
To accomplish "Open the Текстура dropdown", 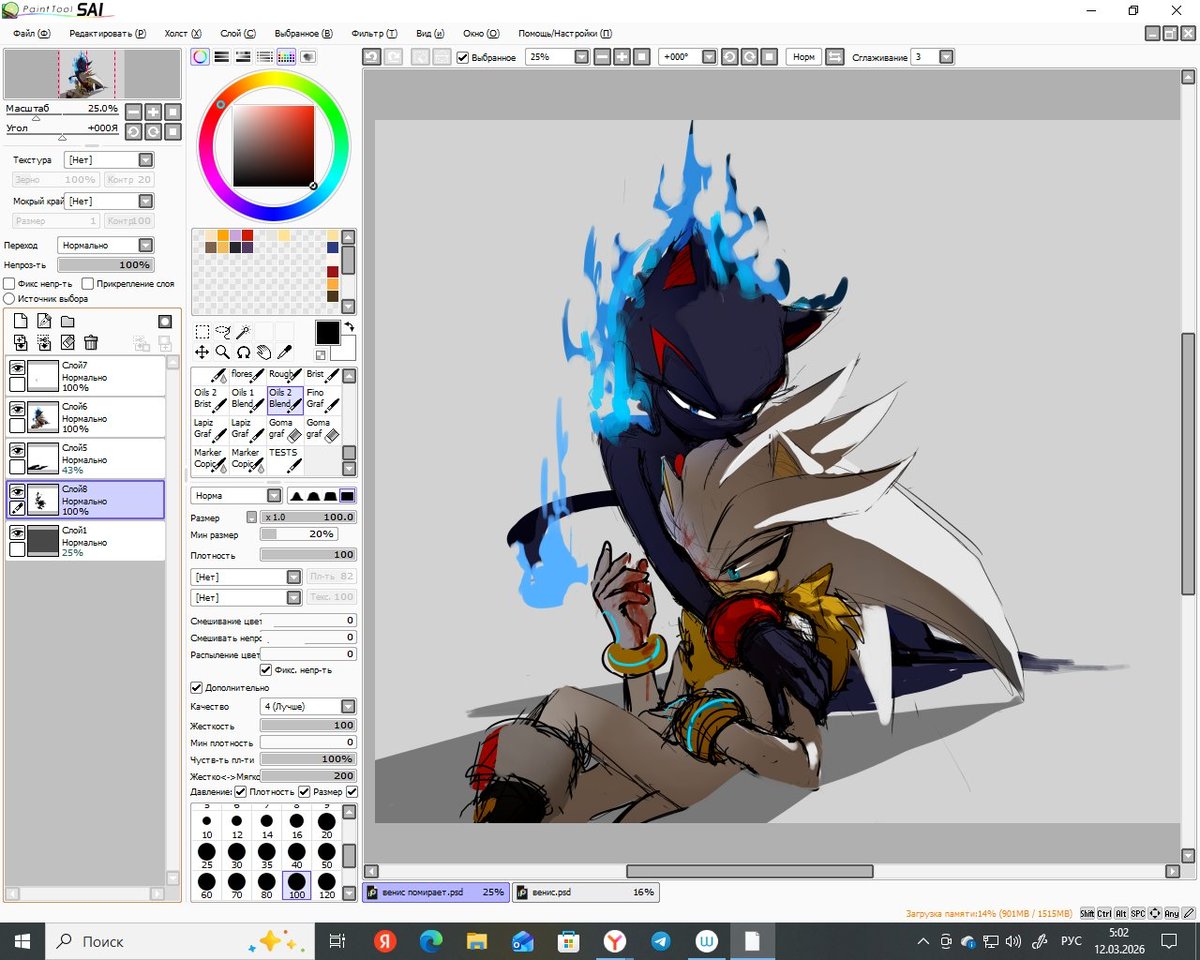I will pyautogui.click(x=109, y=160).
